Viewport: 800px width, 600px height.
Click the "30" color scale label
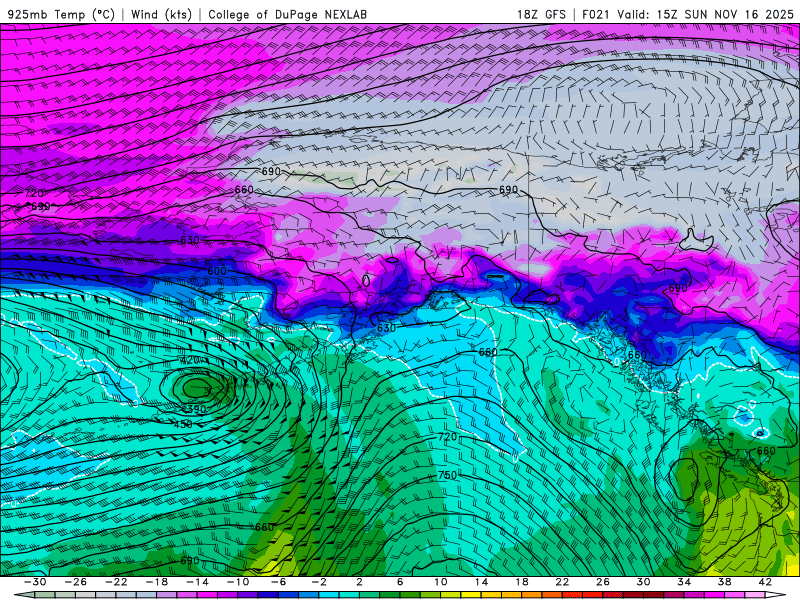[x=643, y=582]
